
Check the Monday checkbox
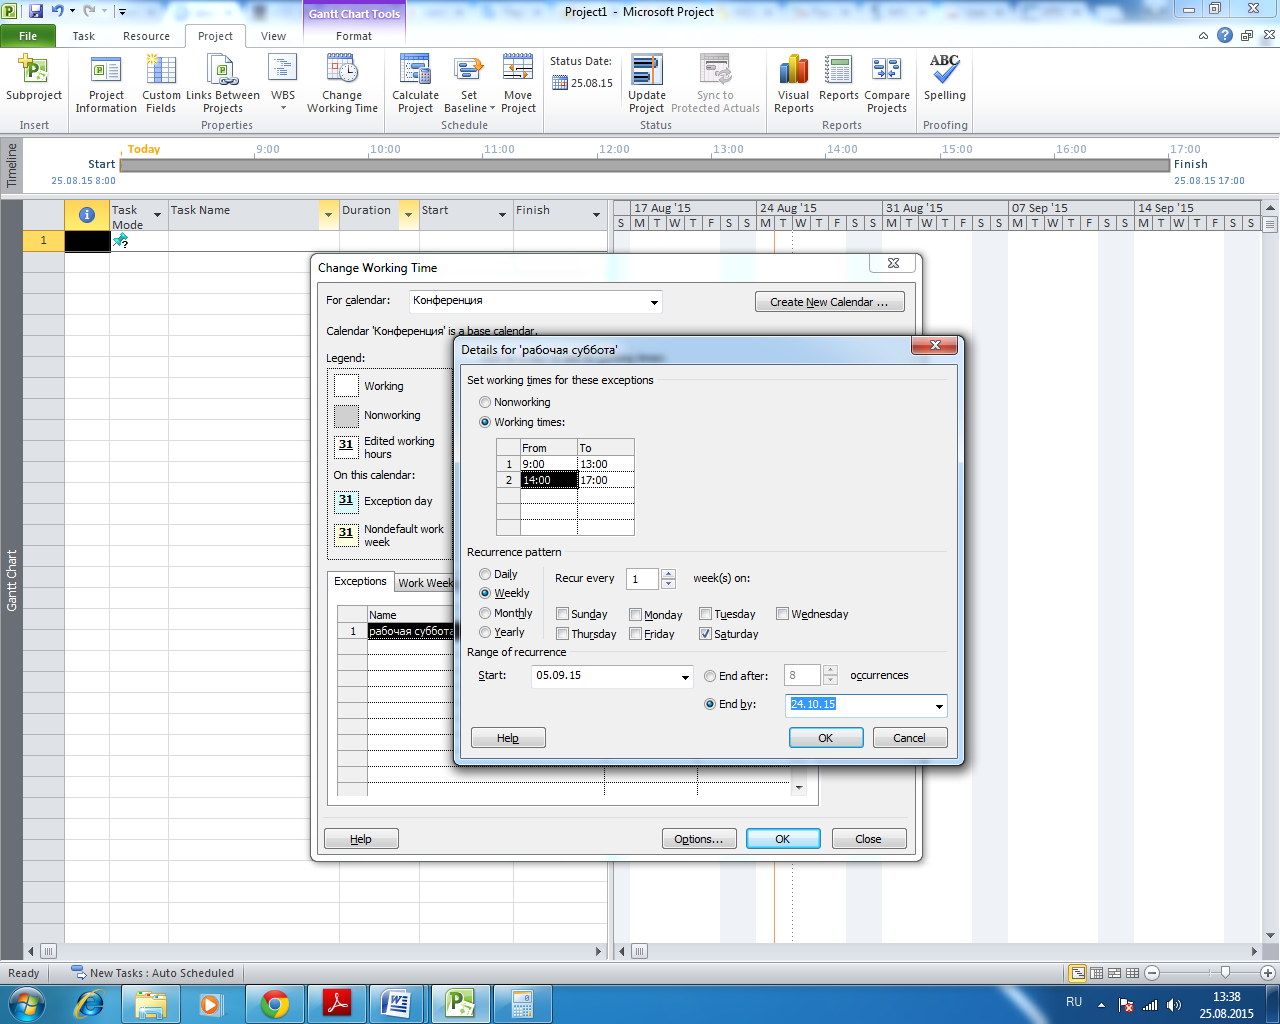635,614
